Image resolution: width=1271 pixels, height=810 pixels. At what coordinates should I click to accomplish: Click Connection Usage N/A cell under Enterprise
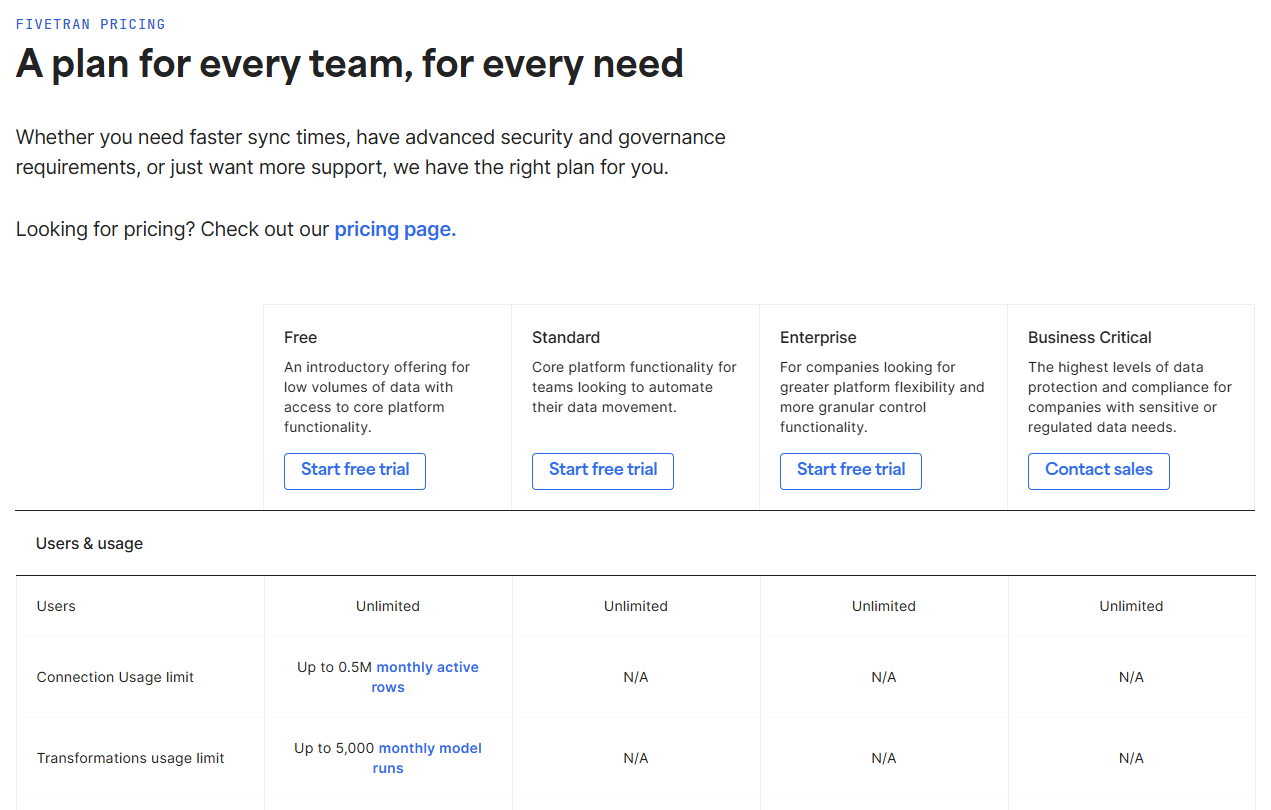(x=884, y=677)
